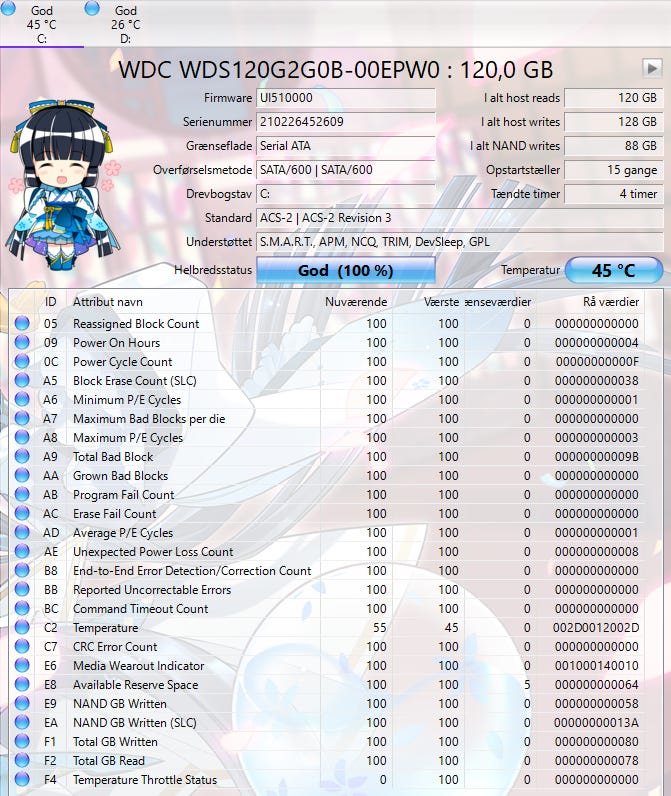Click status orb for Reassigned Block Count

pos(22,323)
